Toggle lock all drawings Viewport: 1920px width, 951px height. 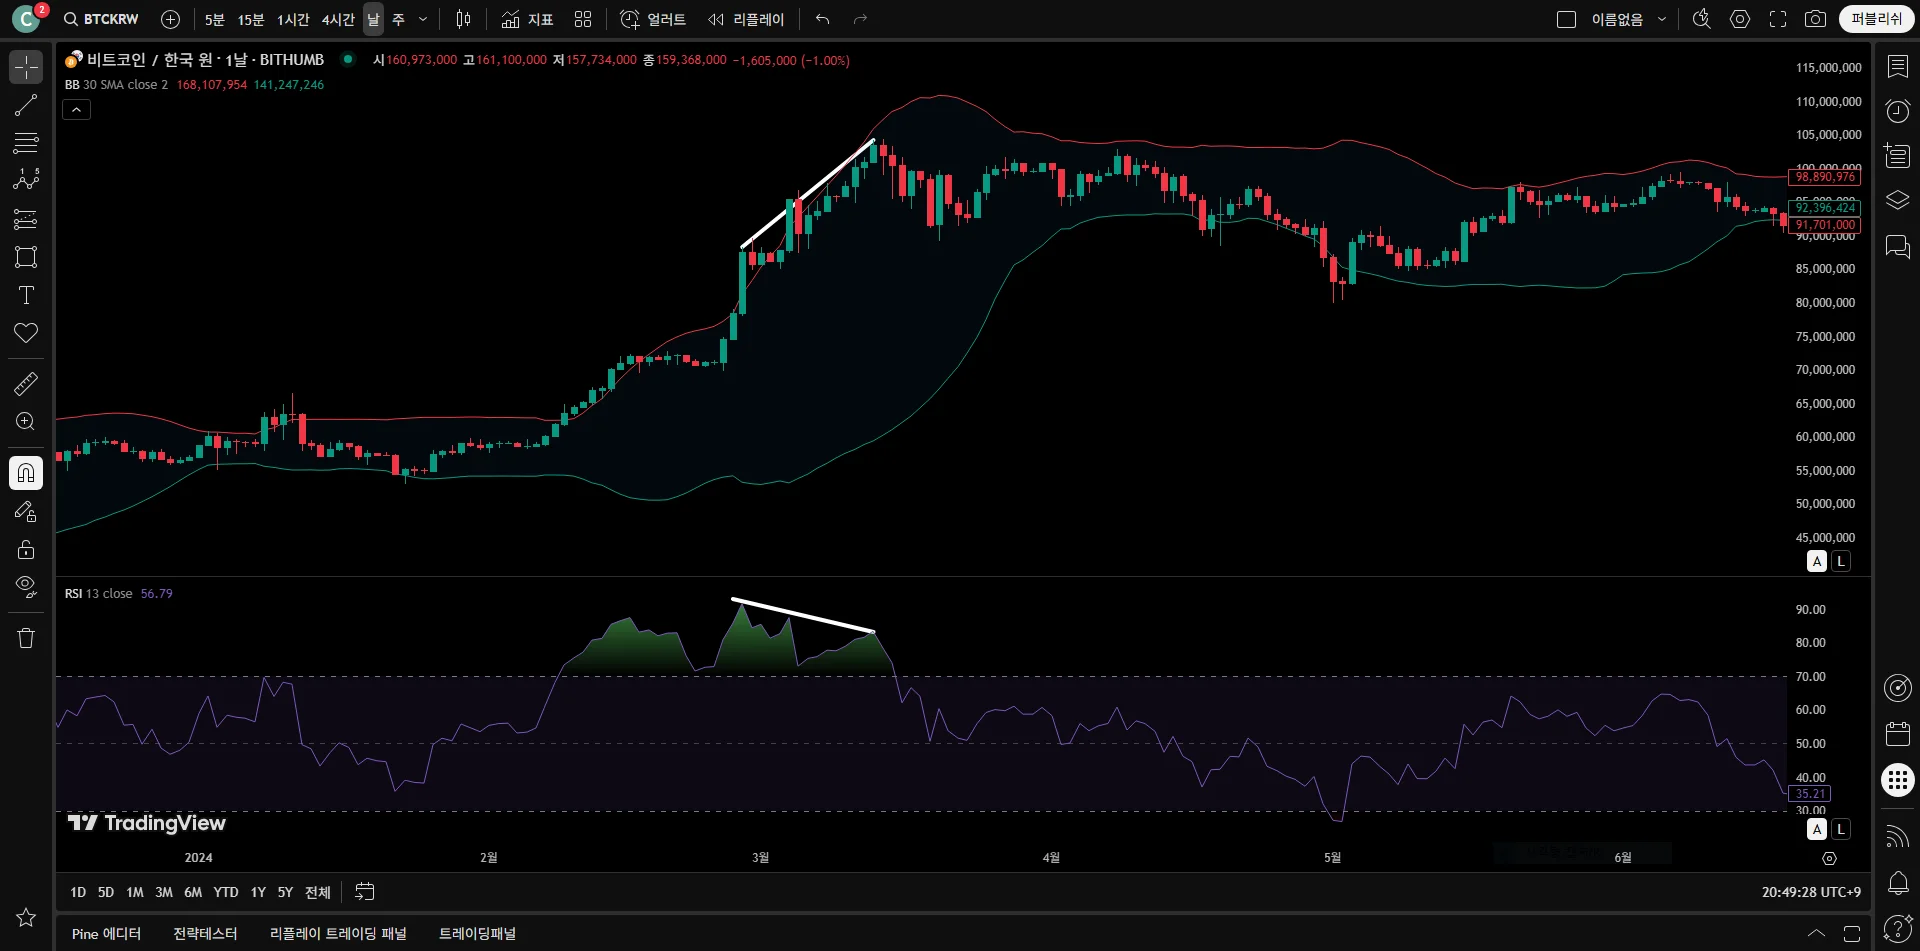[x=26, y=549]
